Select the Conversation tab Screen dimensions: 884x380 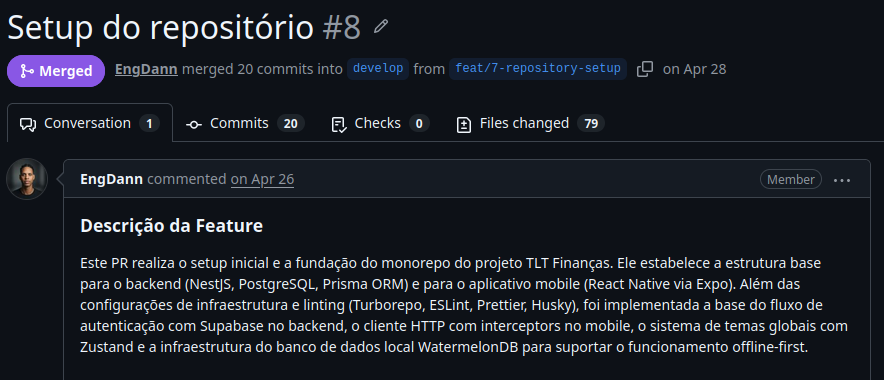click(x=90, y=123)
